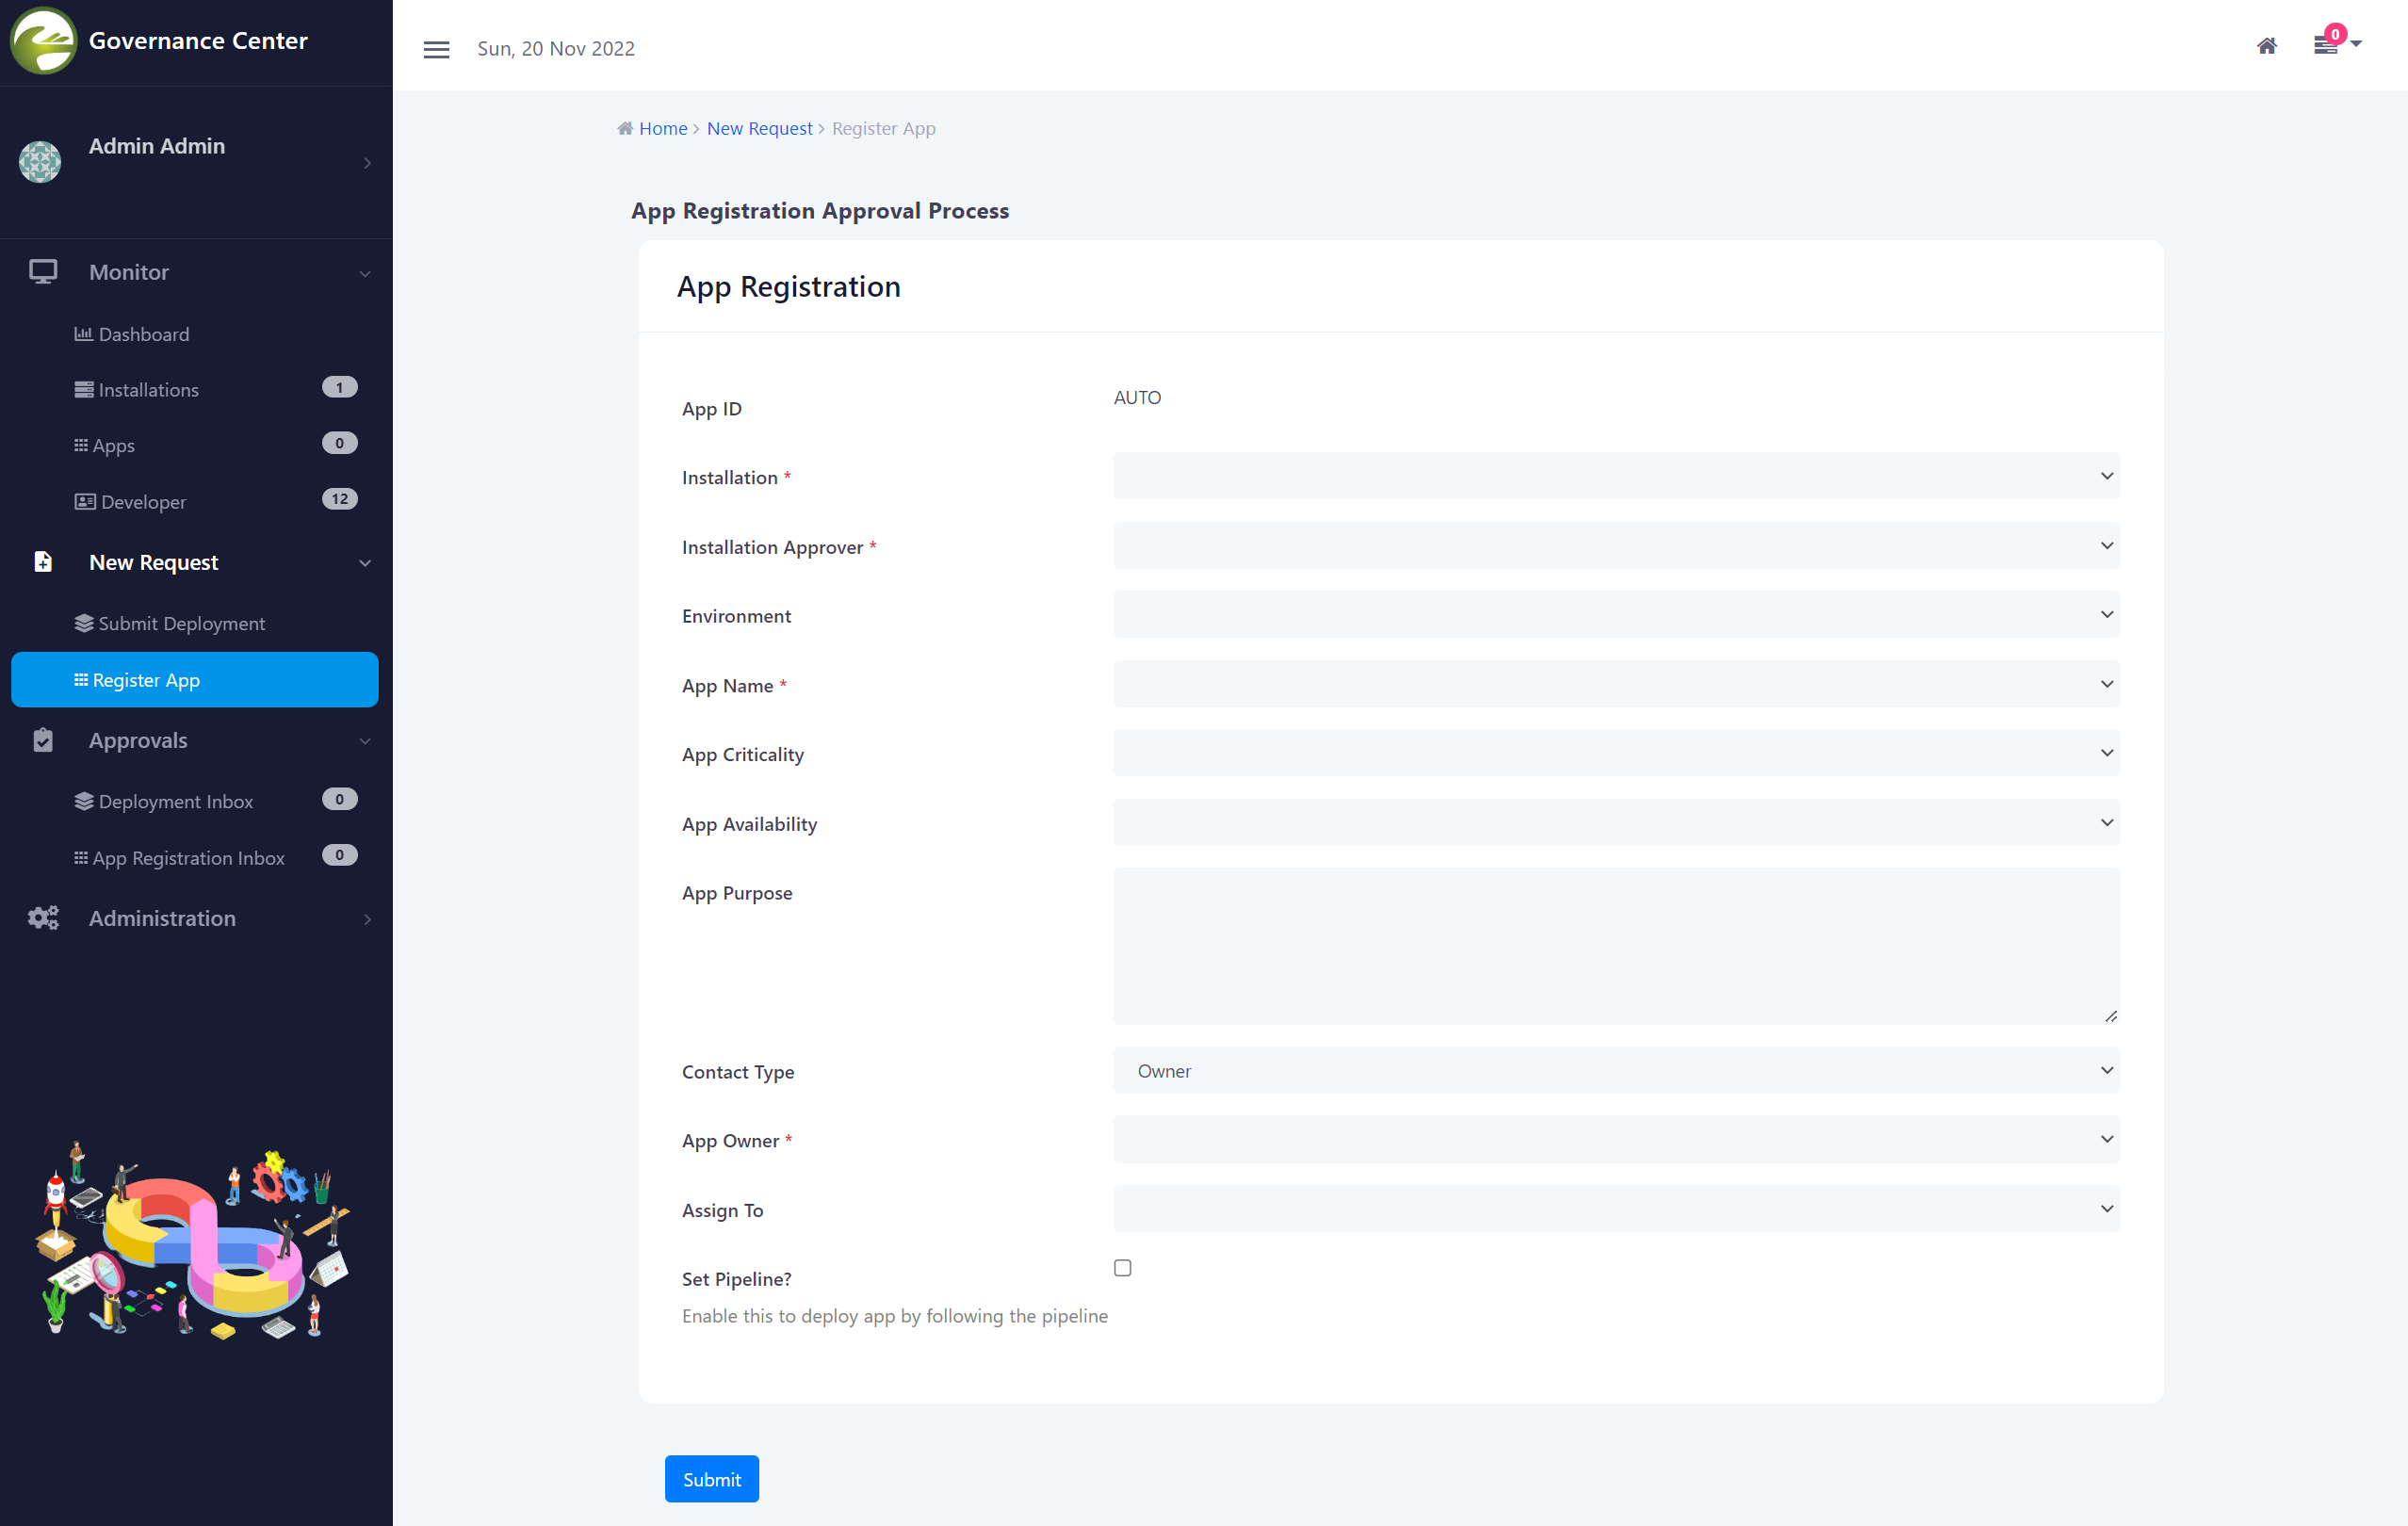The width and height of the screenshot is (2408, 1526).
Task: Open the Contact Type dropdown showing Owner
Action: click(1615, 1070)
